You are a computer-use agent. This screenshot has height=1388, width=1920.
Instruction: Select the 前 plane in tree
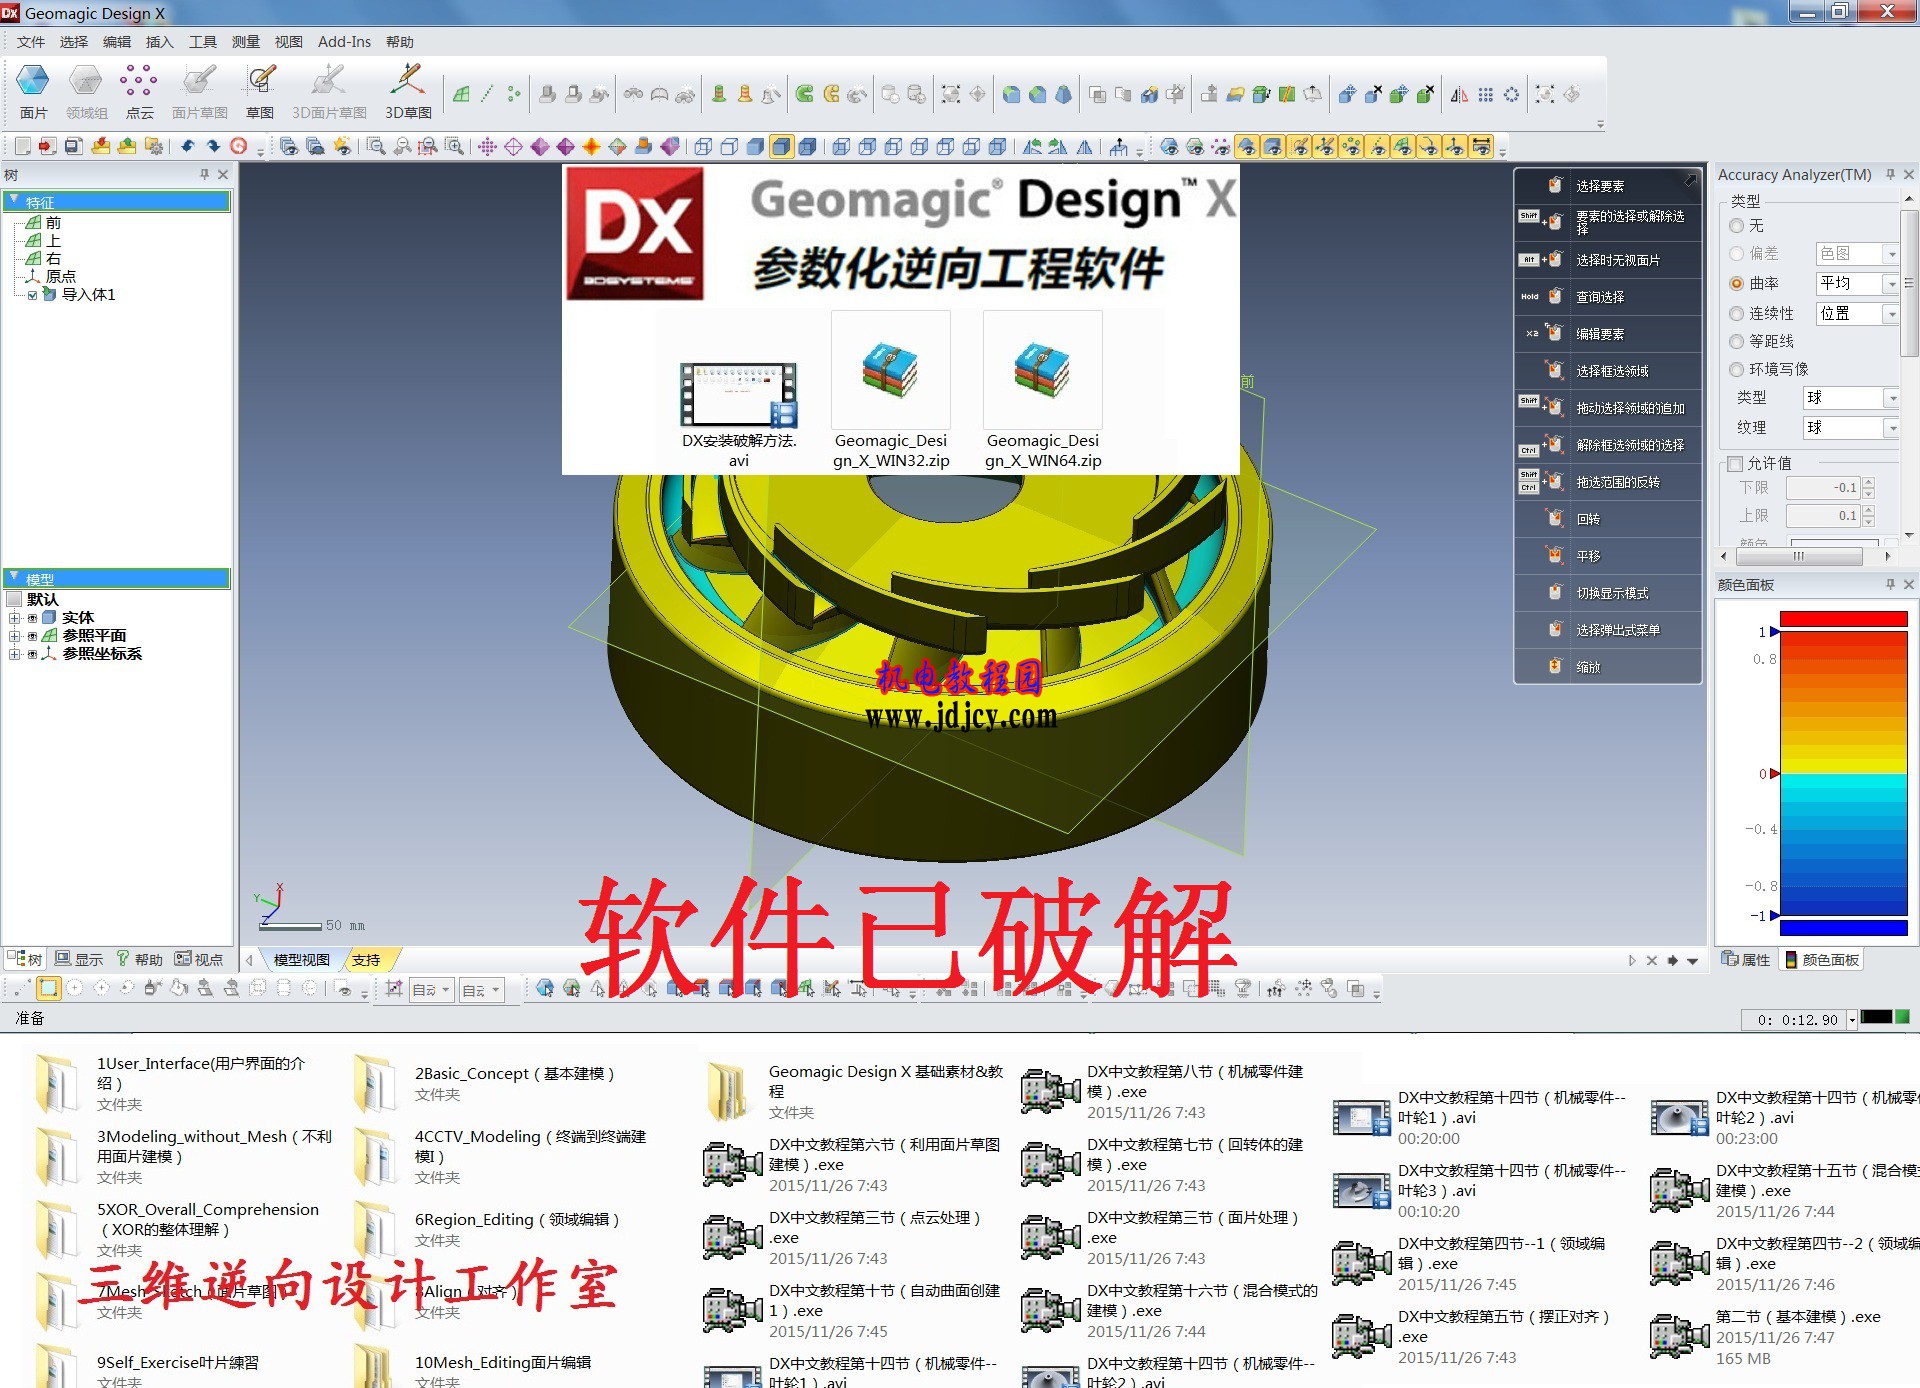click(44, 223)
